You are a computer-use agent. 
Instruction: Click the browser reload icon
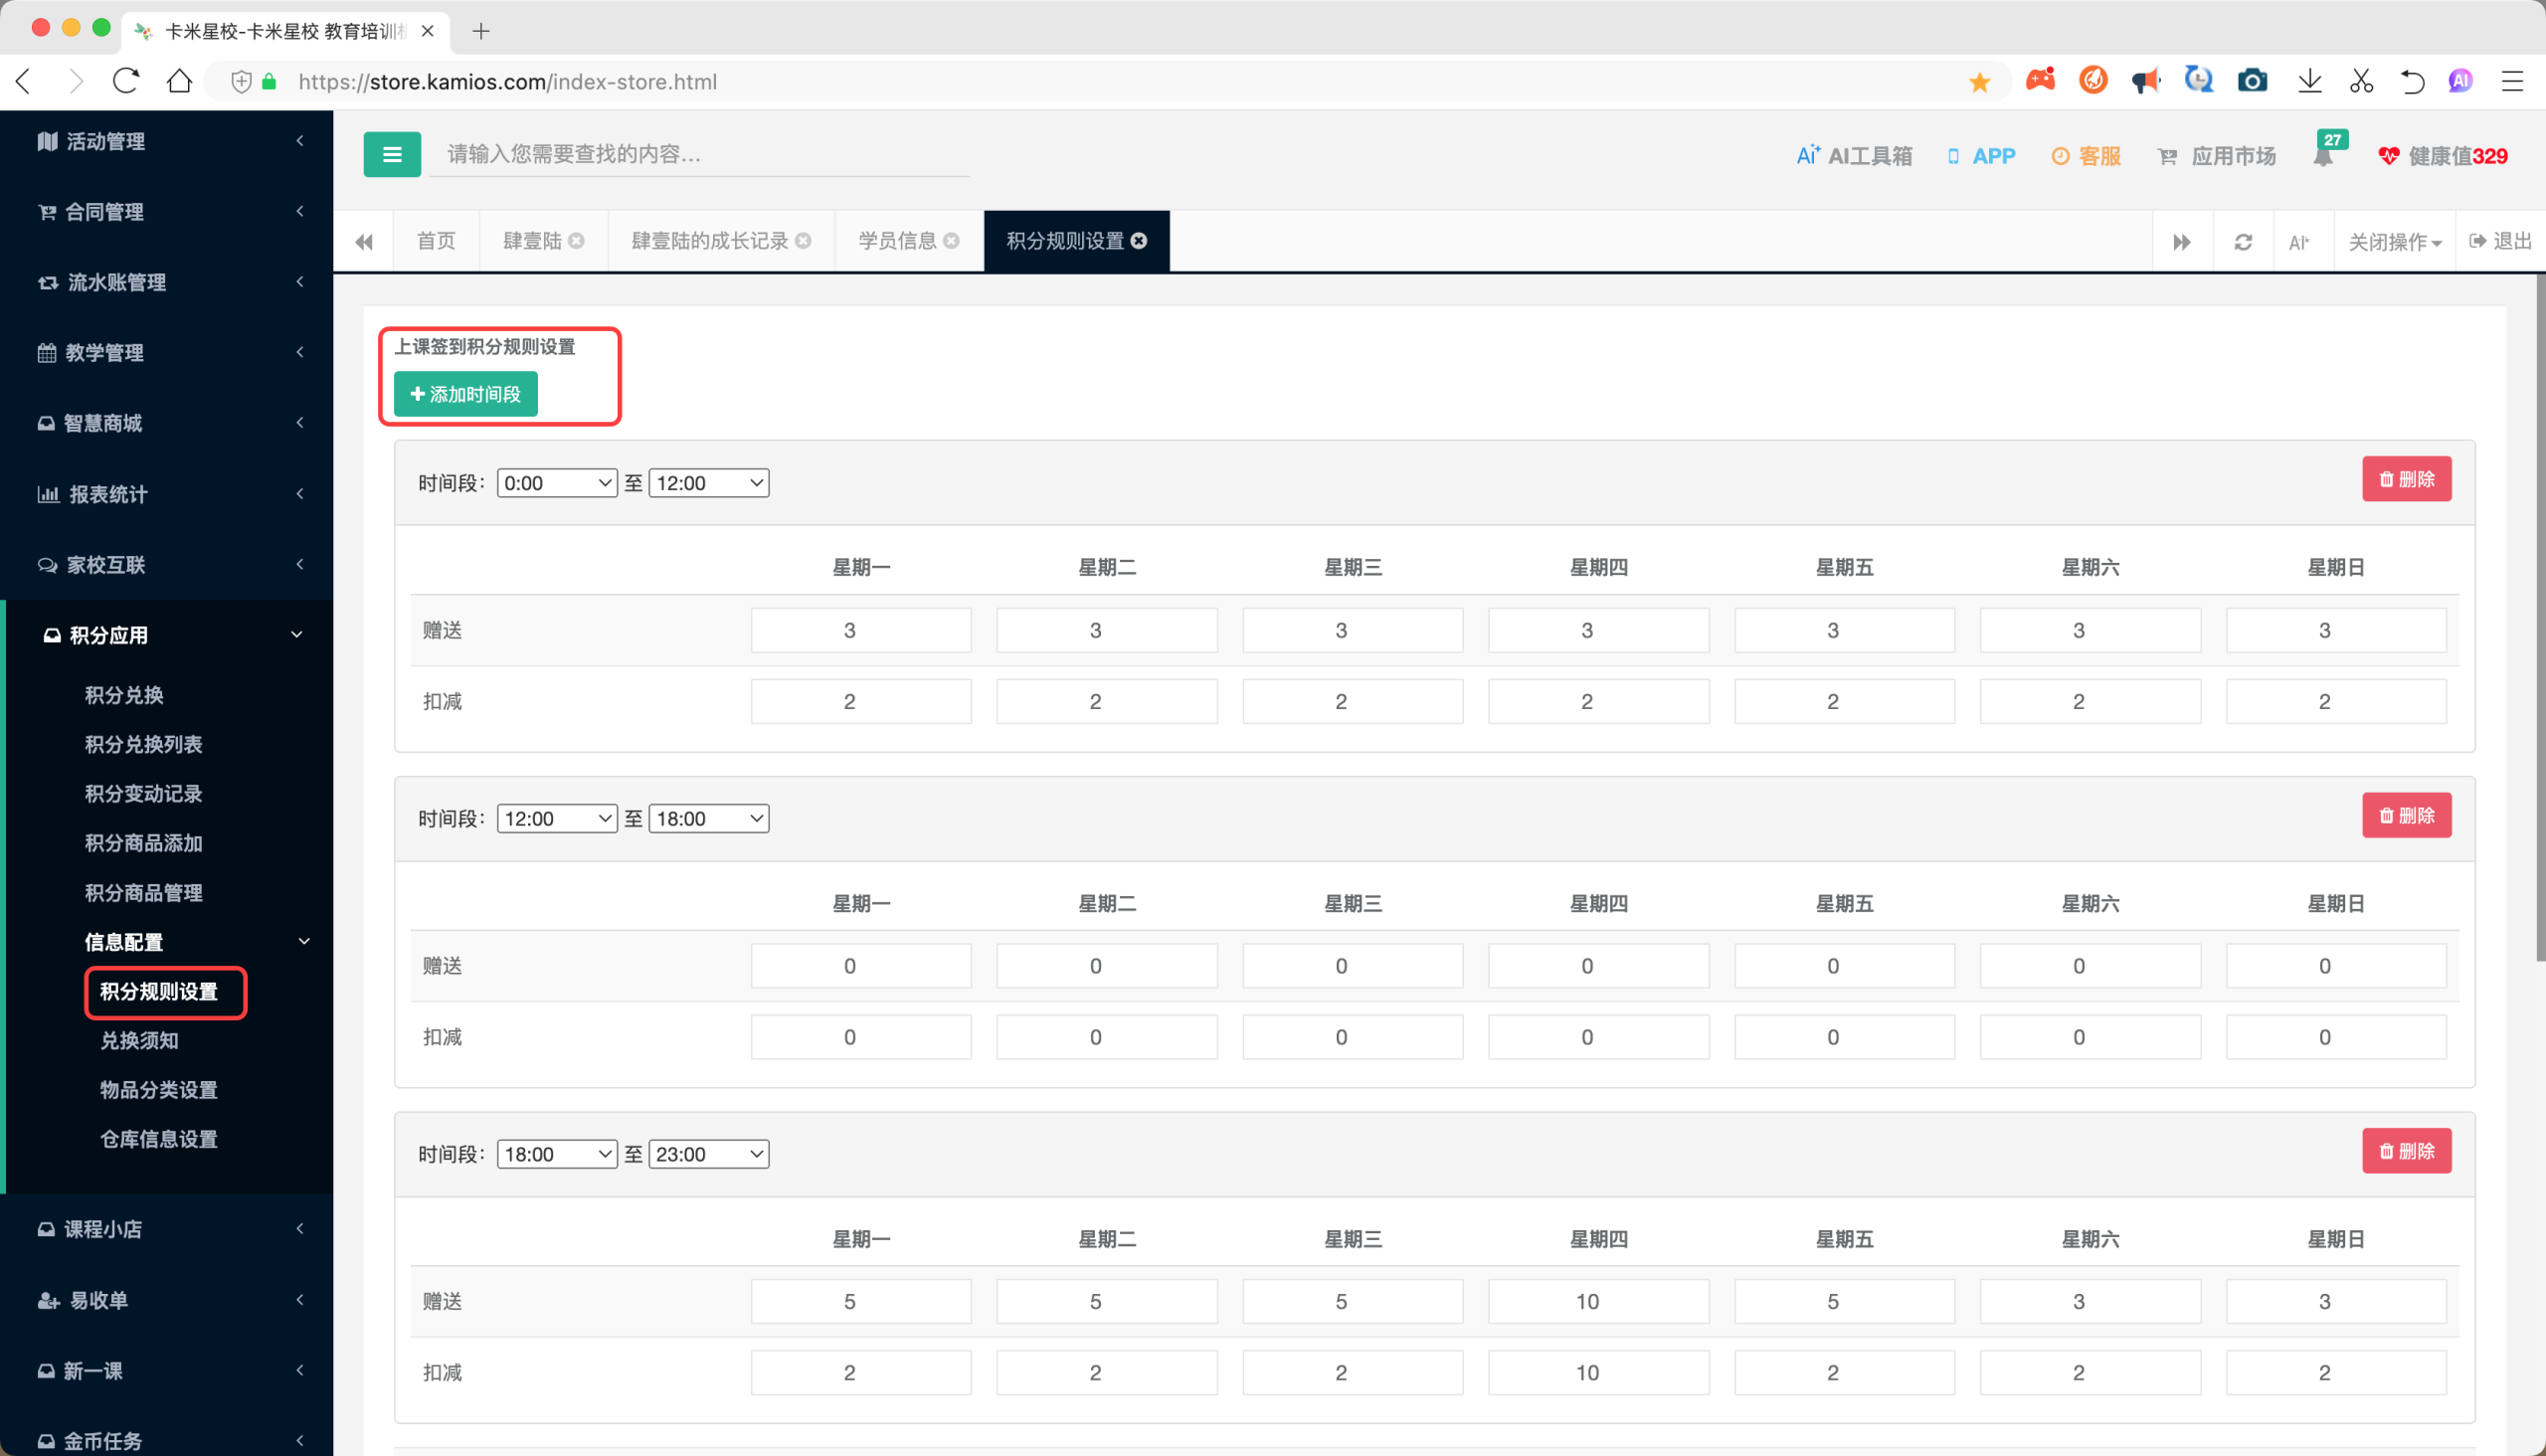126,82
